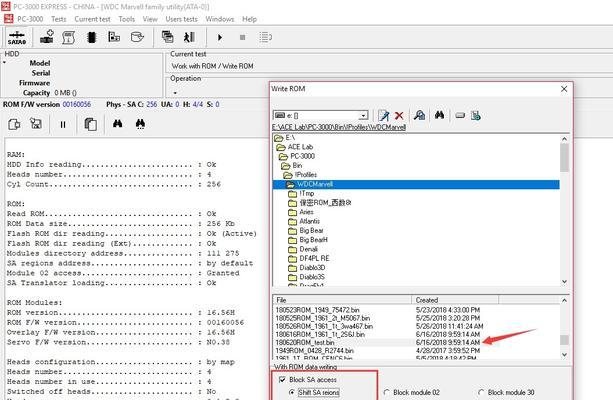Pause log output
This screenshot has width=613, height=400.
pos(63,125)
